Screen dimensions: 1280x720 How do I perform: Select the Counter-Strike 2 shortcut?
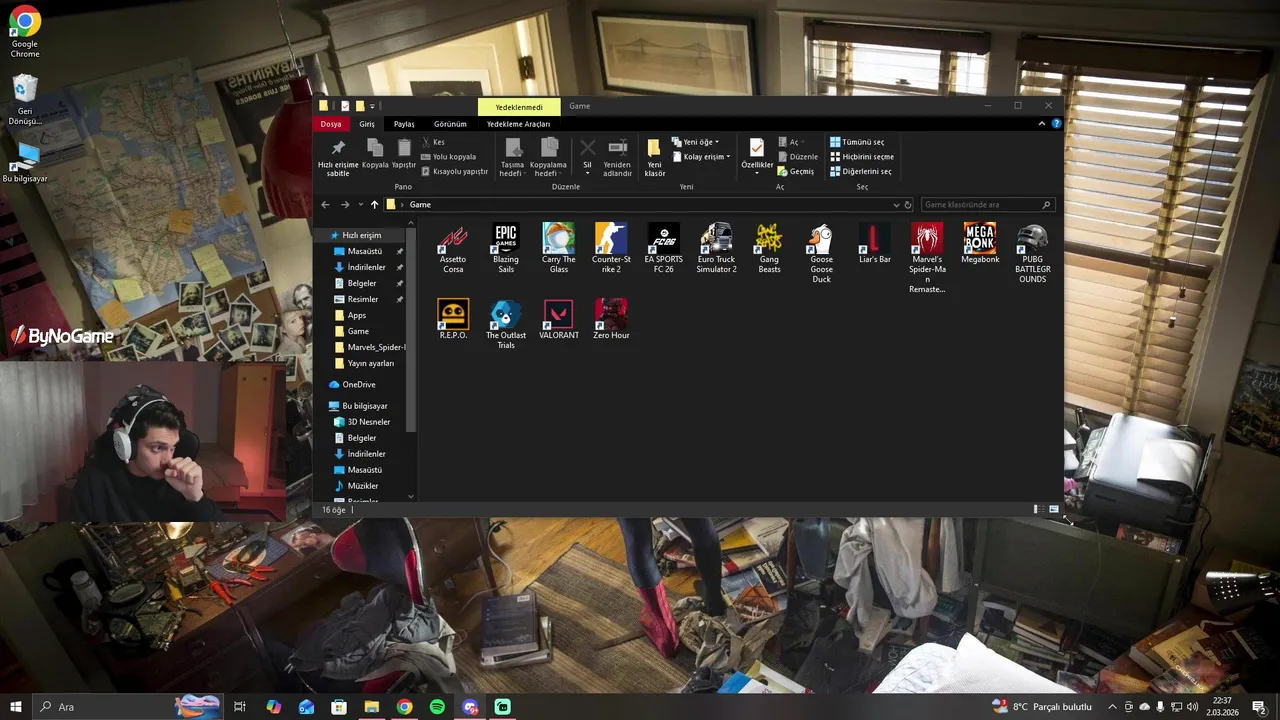tap(611, 249)
